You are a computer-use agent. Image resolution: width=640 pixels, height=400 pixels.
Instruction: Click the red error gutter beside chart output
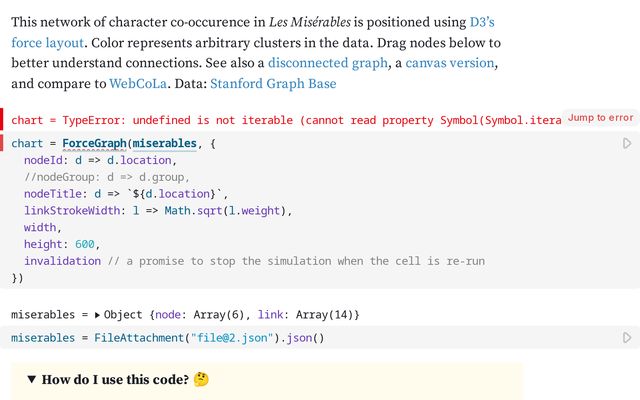pos(3,119)
